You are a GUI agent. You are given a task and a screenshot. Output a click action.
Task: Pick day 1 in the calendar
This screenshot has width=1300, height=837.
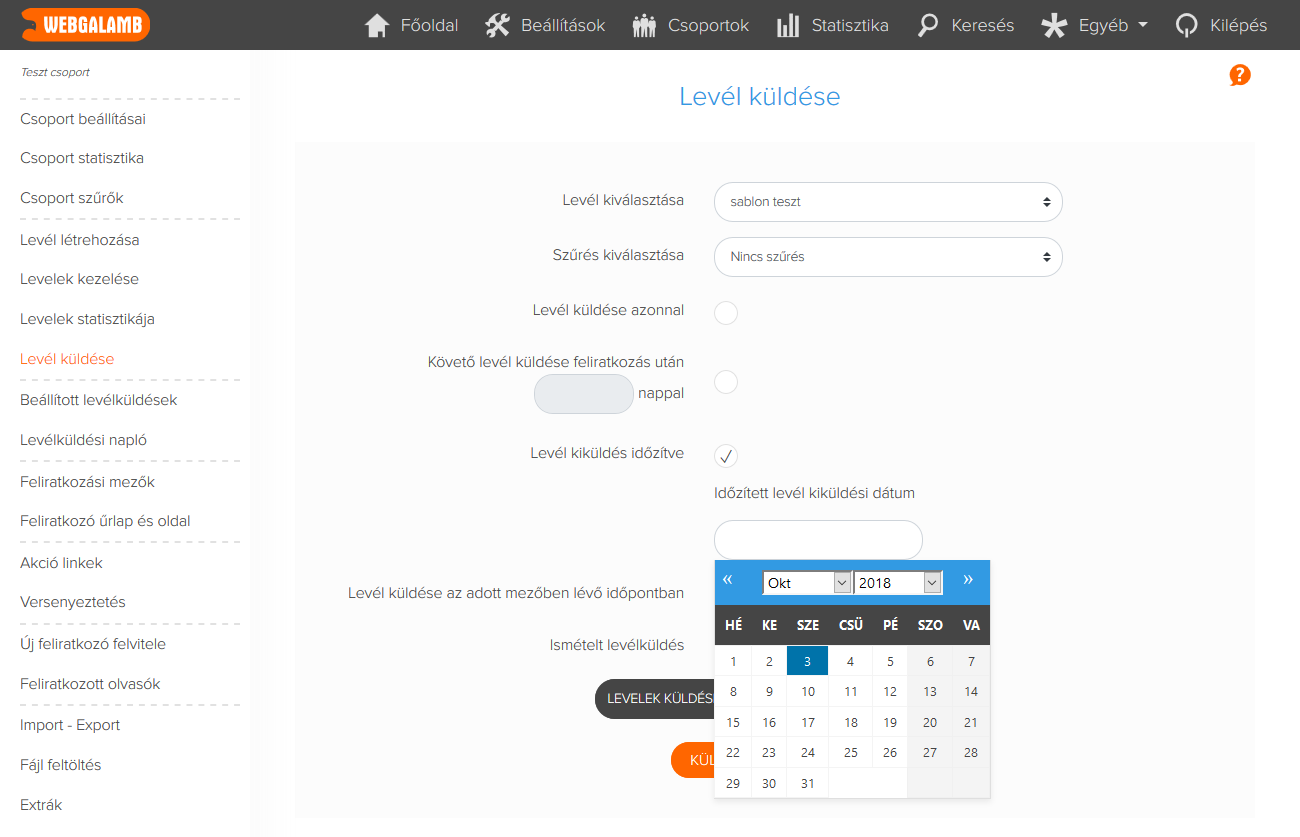[733, 661]
